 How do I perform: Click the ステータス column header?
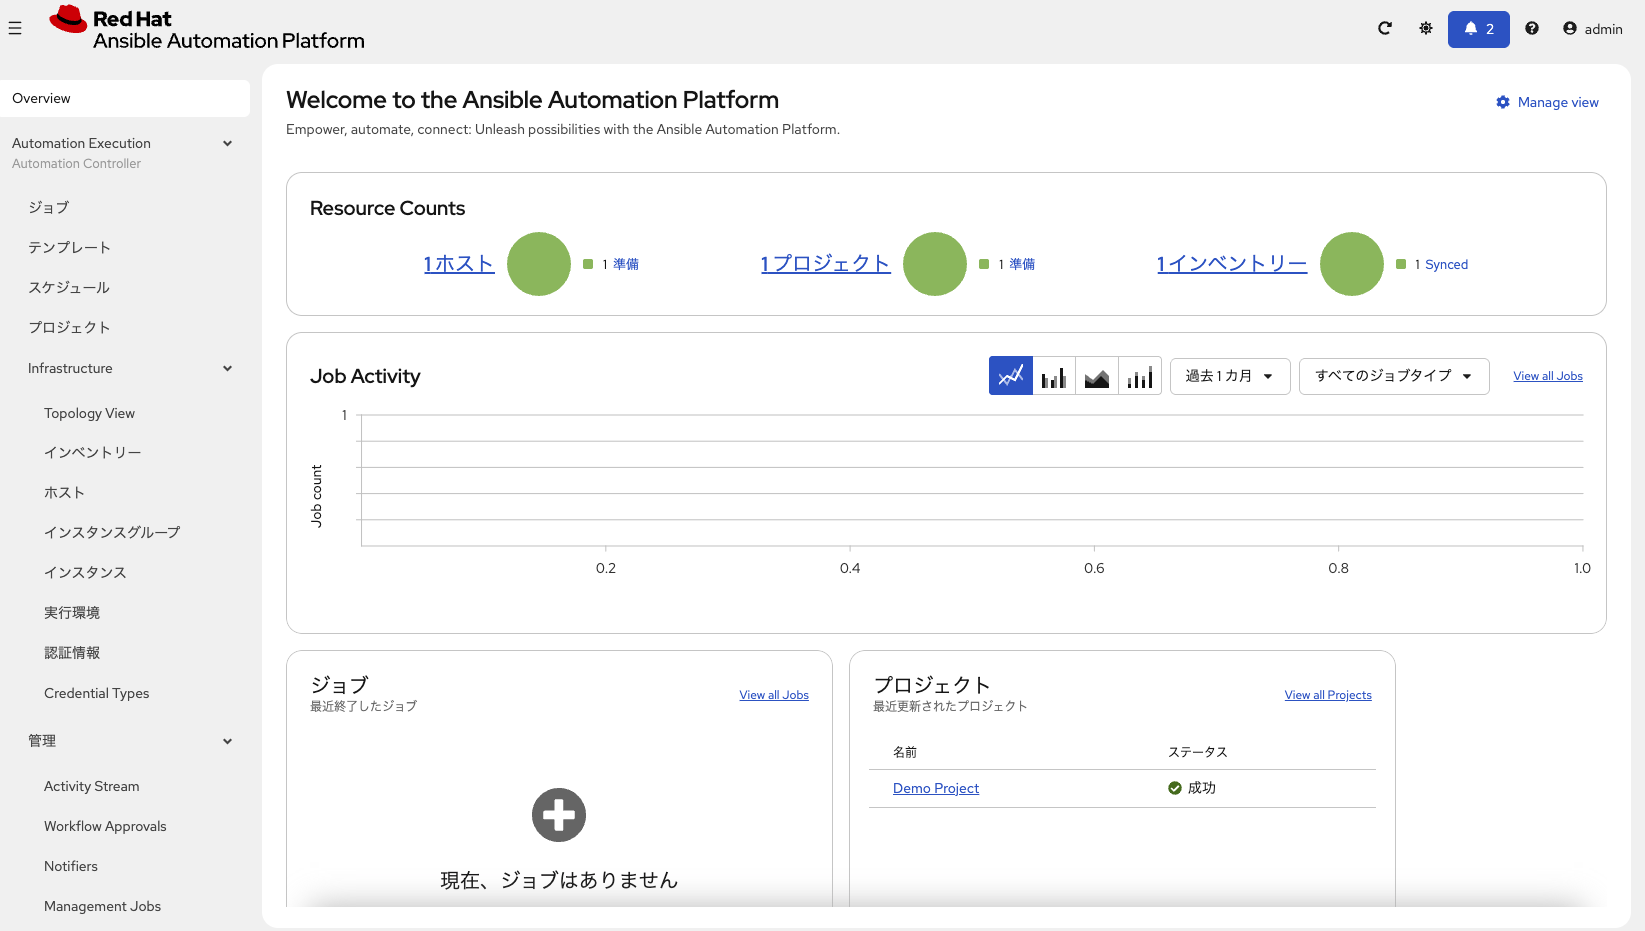[1198, 752]
